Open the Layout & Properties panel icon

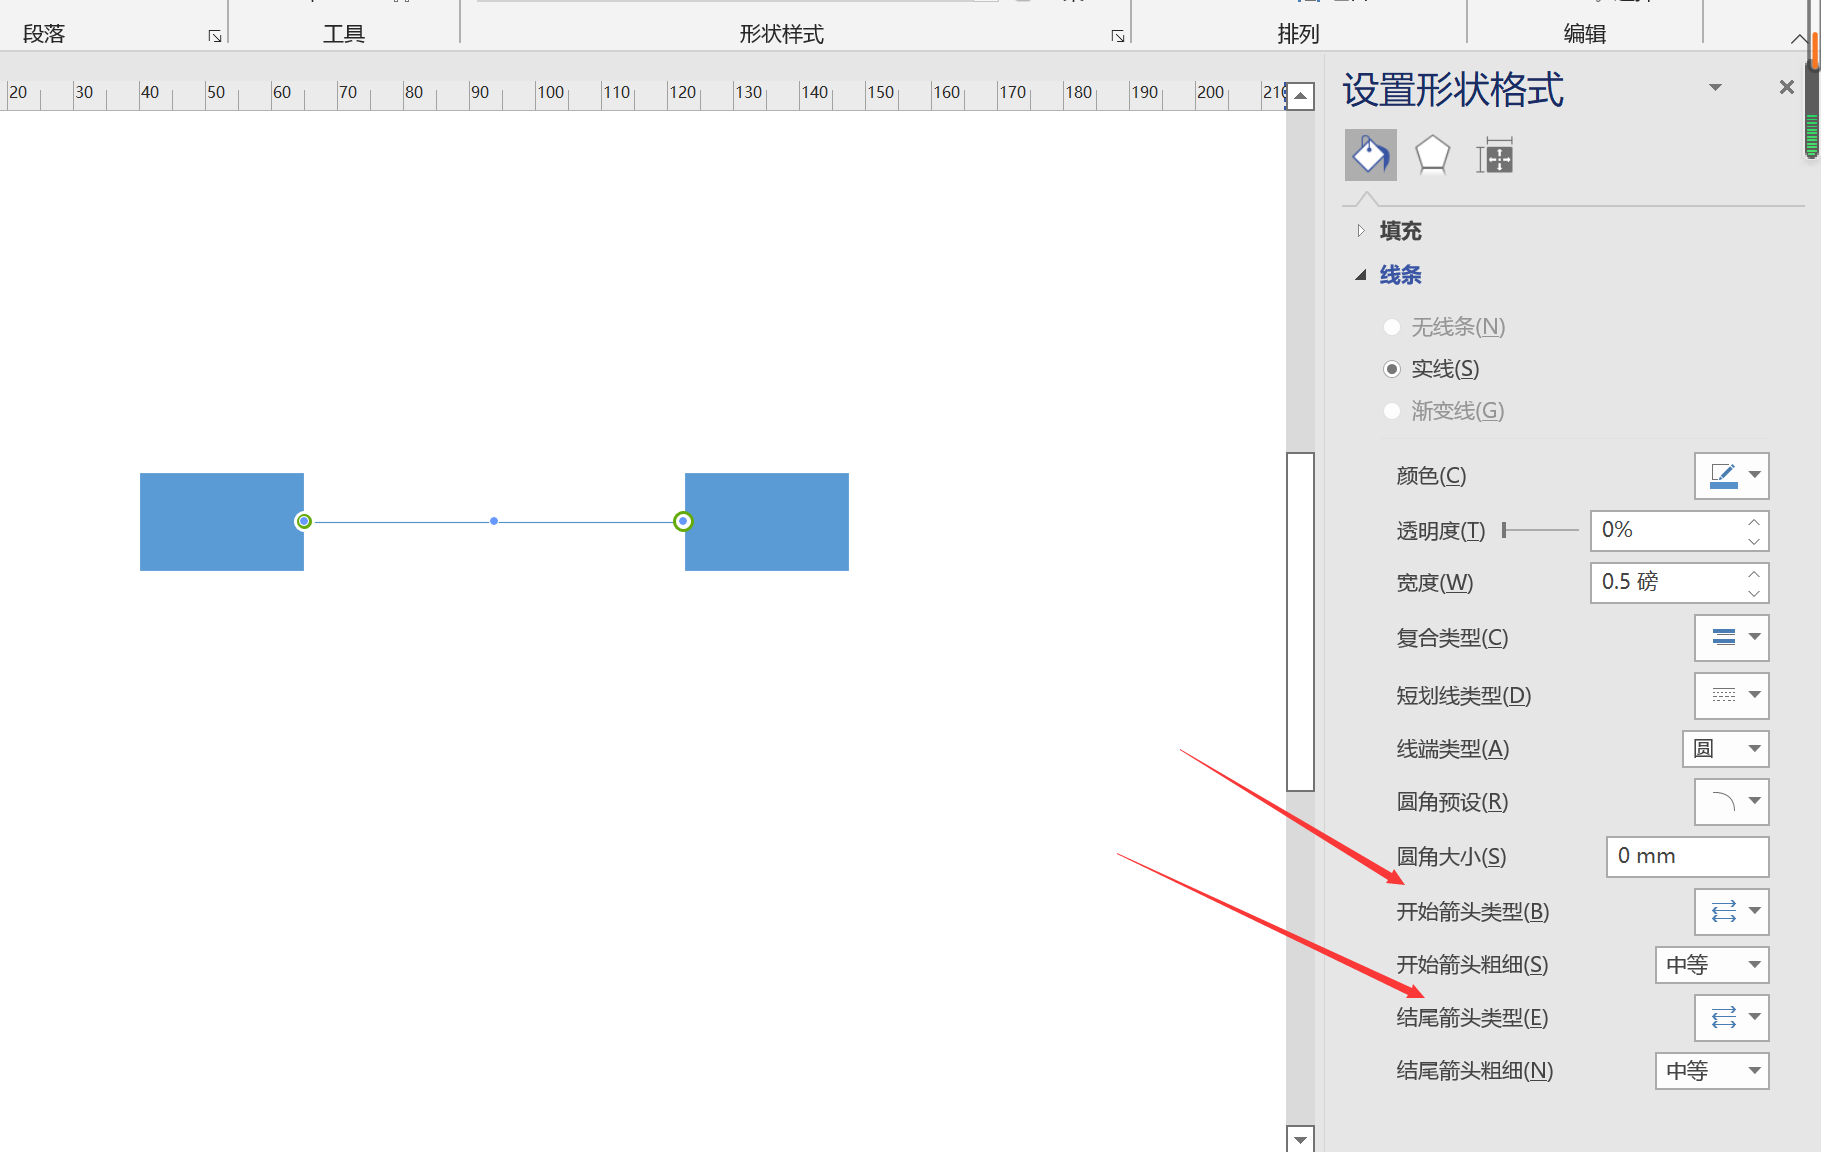coord(1494,155)
